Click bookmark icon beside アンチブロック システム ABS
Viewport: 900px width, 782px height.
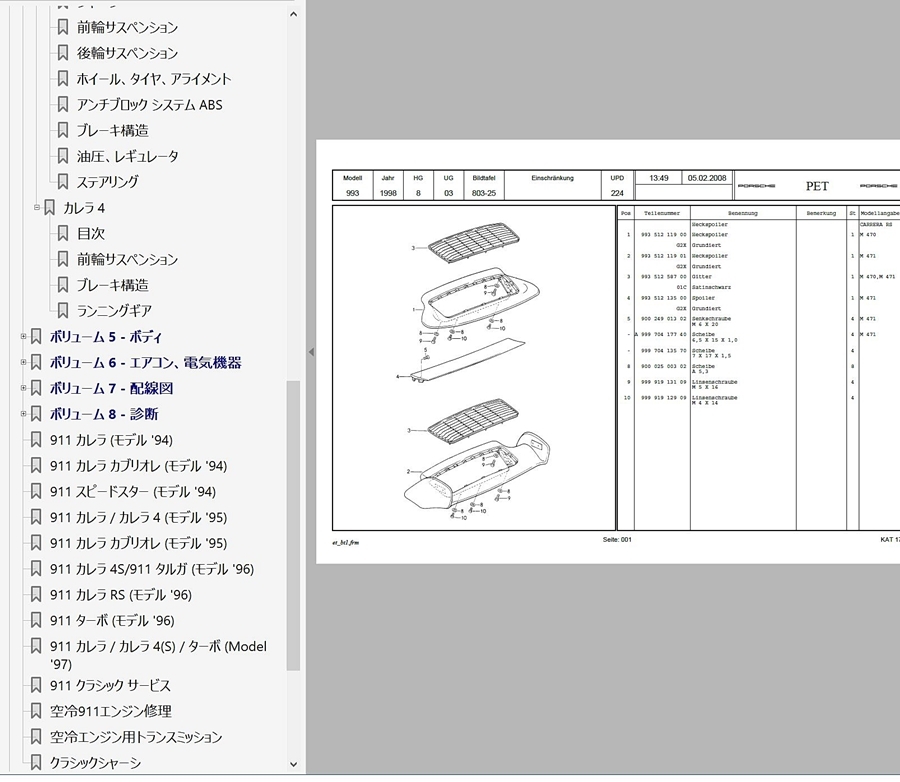tap(63, 104)
